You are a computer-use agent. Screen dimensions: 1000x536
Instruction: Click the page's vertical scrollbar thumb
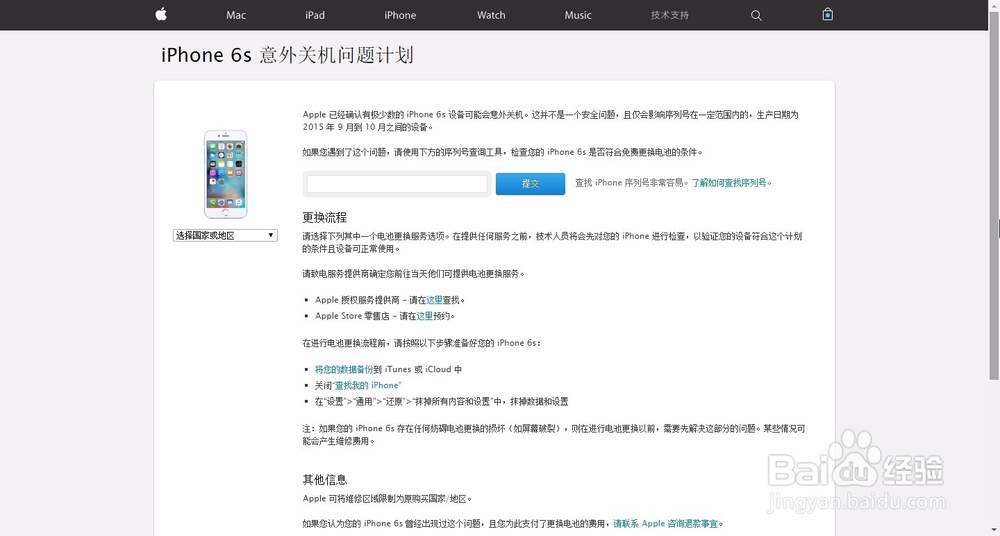pos(994,195)
